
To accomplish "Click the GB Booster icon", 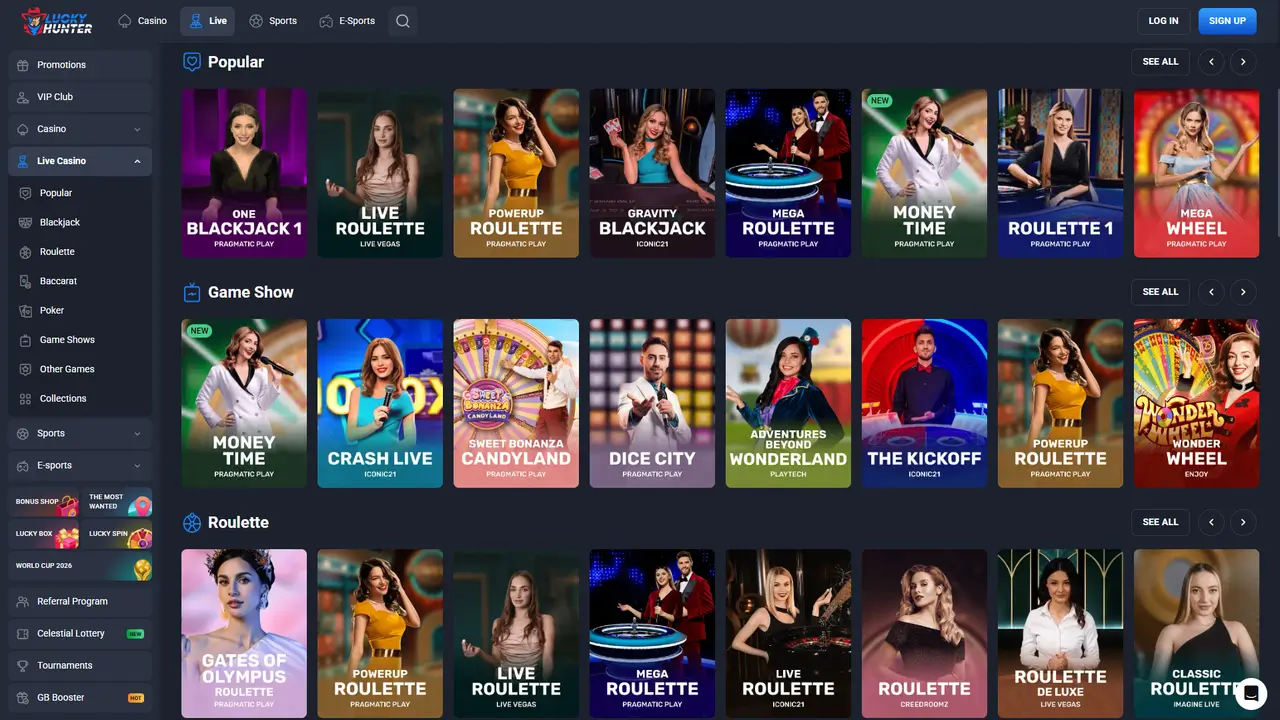I will pos(24,697).
